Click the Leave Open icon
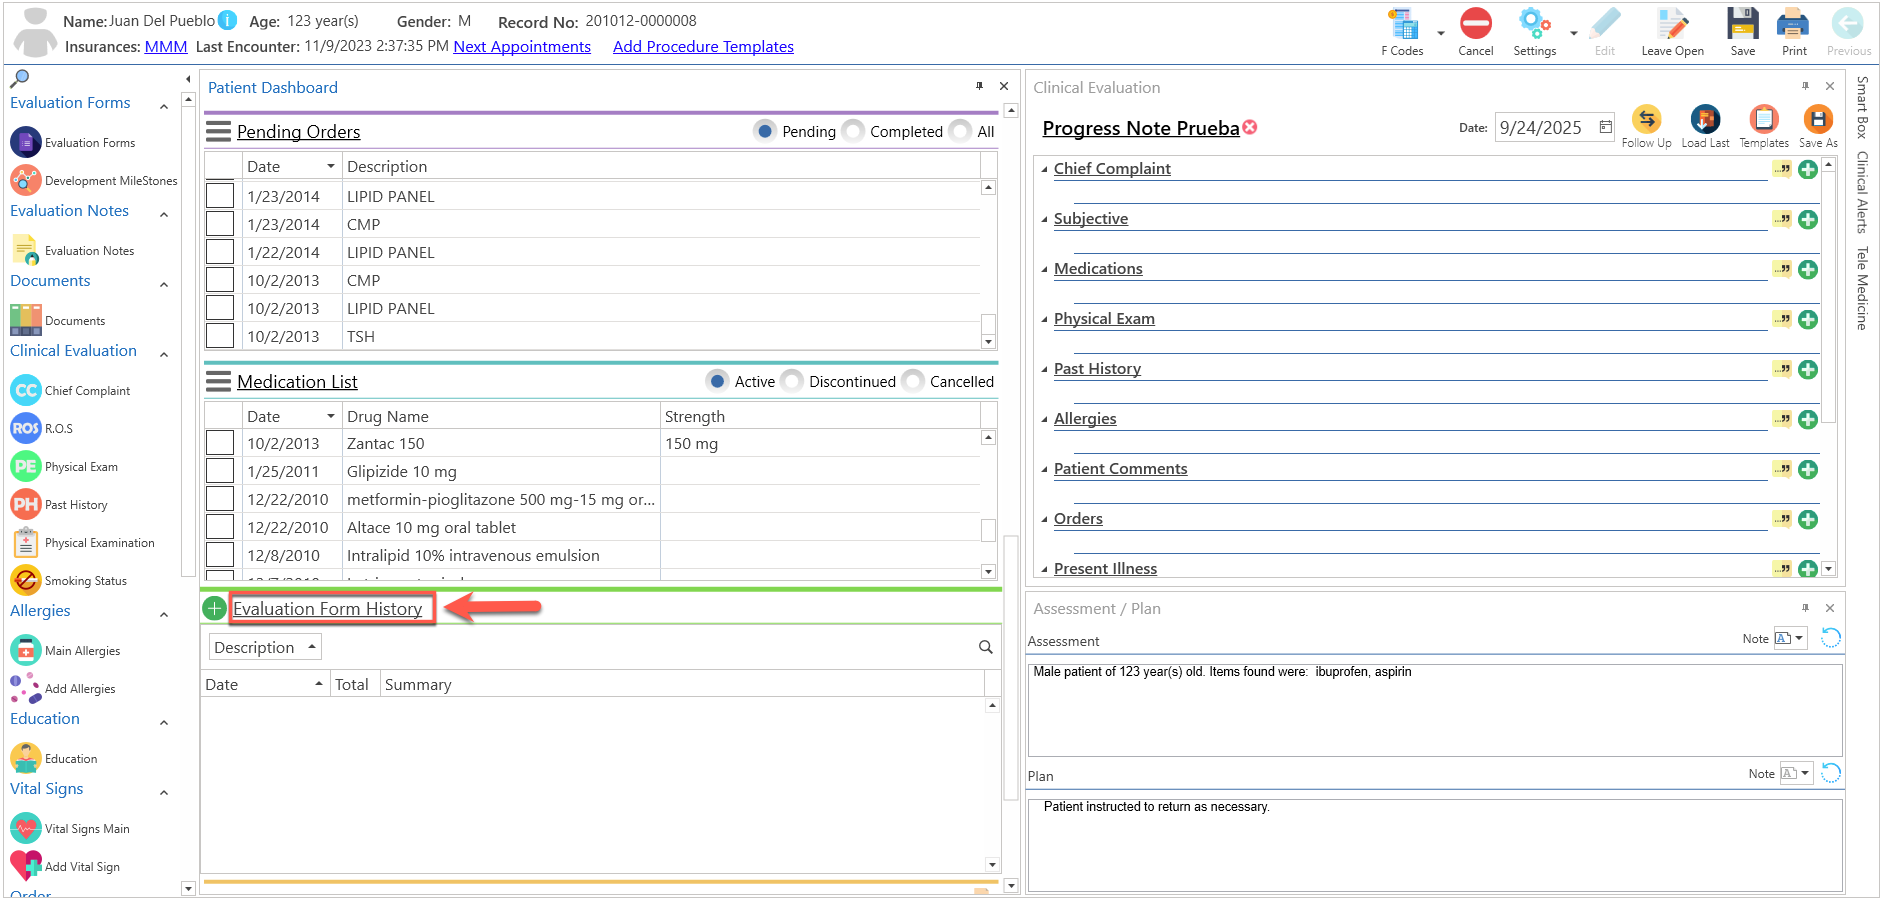Viewport: 1883px width, 903px height. (x=1672, y=24)
